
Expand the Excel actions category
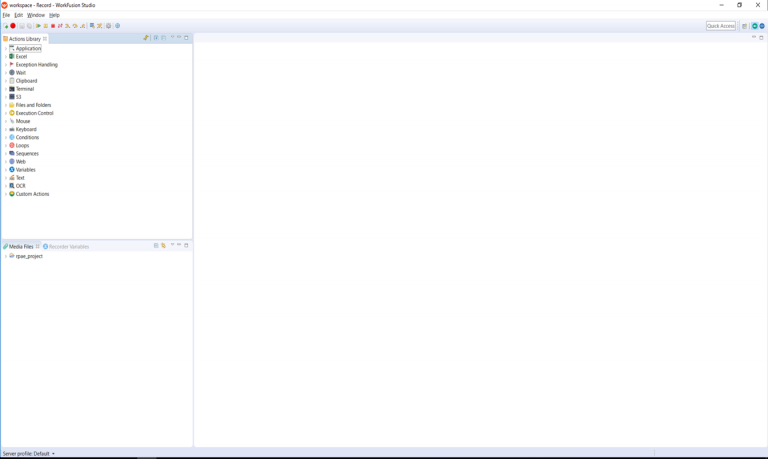click(6, 57)
